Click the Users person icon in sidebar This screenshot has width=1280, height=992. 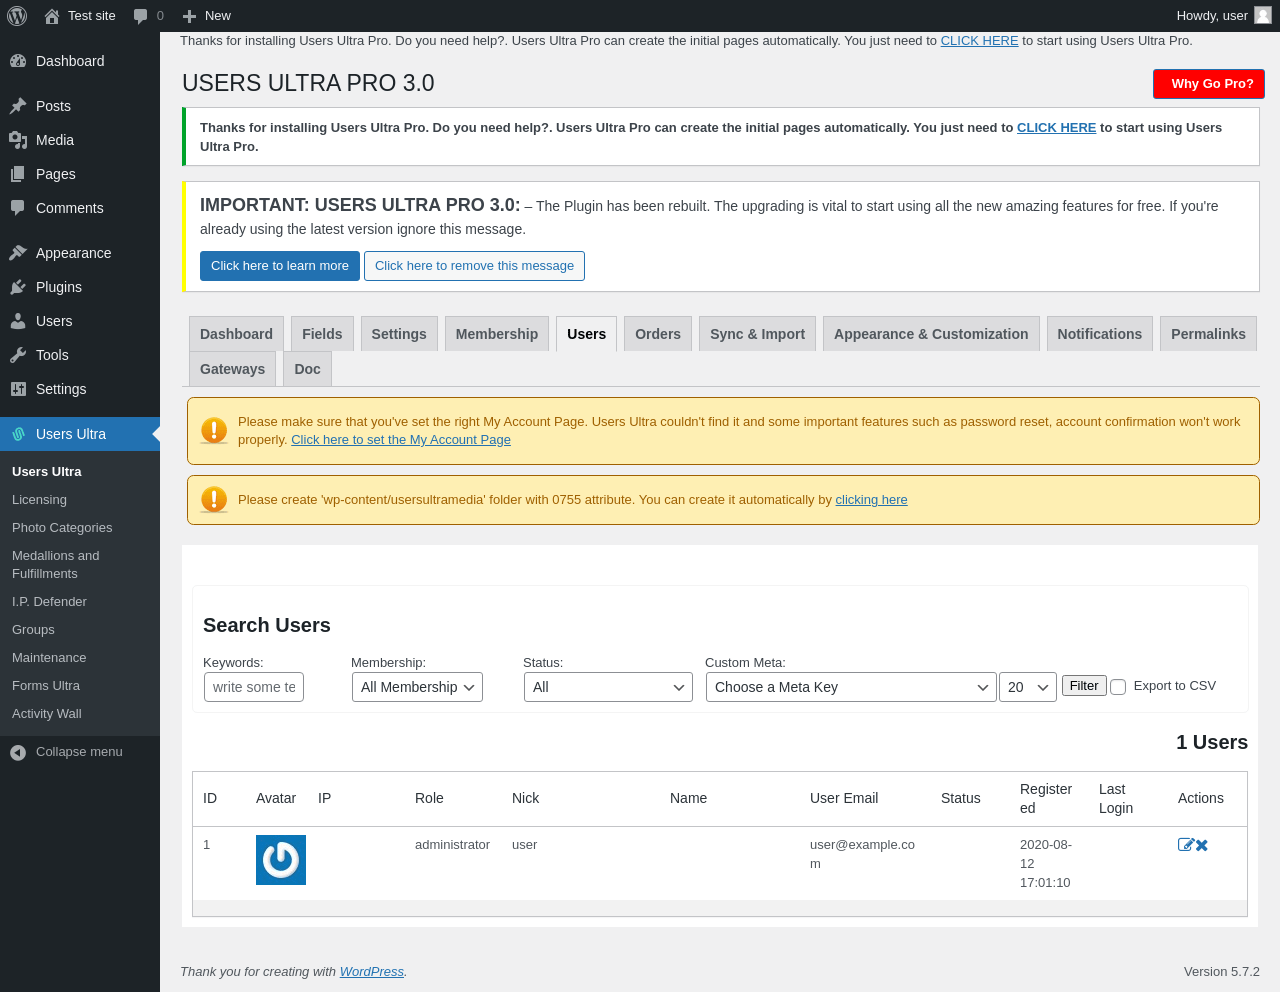pos(18,321)
